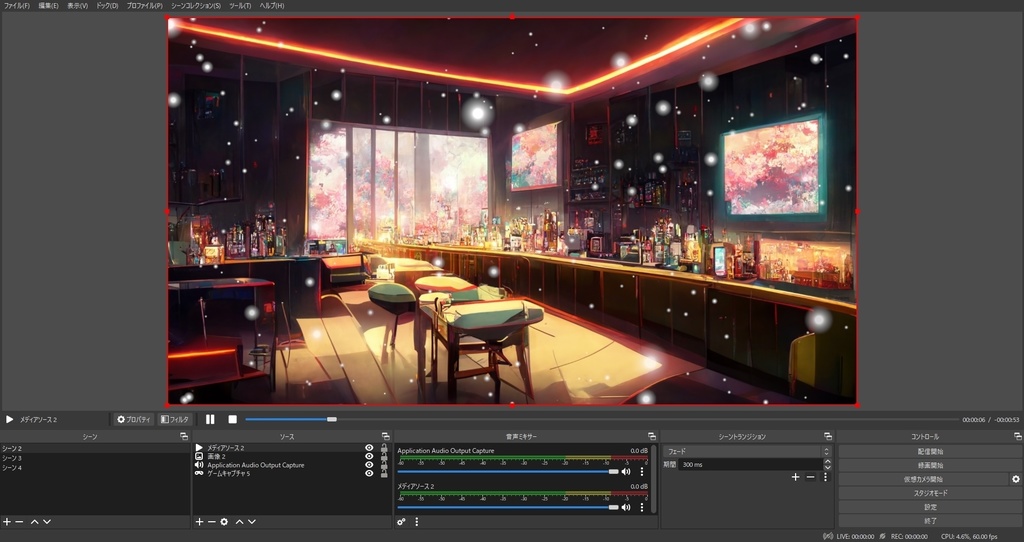
Task: Open the フェード transition dropdown
Action: coord(746,451)
